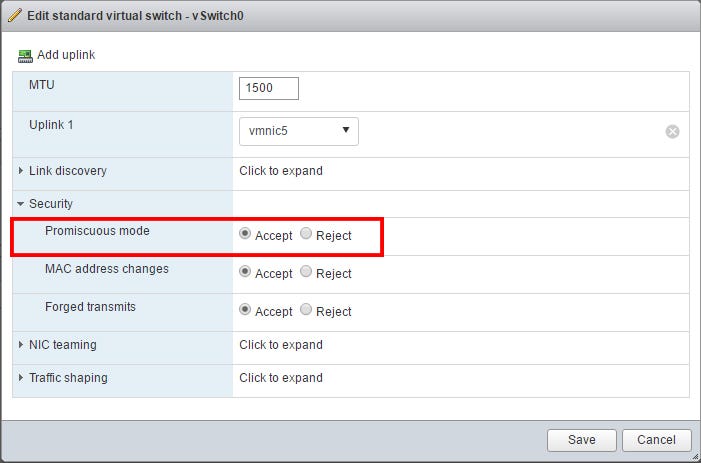Select Reject for MAC address changes
Viewport: 701px width, 463px height.
(306, 272)
